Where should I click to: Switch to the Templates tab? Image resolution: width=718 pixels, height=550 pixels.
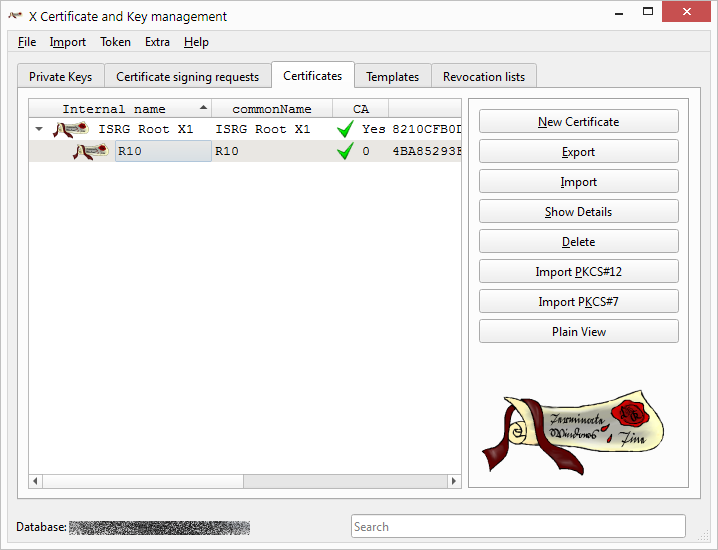click(392, 76)
